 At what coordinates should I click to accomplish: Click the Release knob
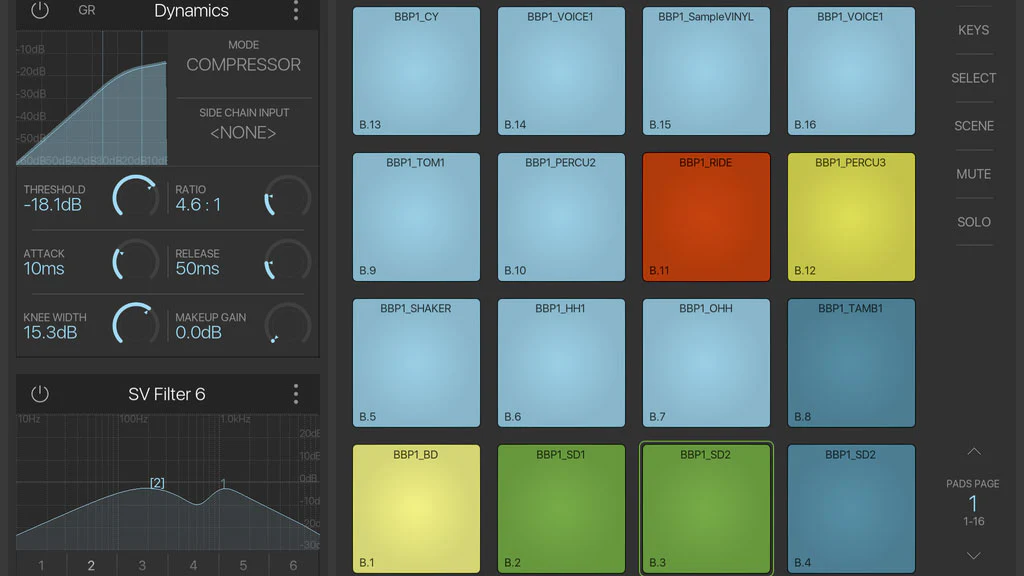coord(287,261)
